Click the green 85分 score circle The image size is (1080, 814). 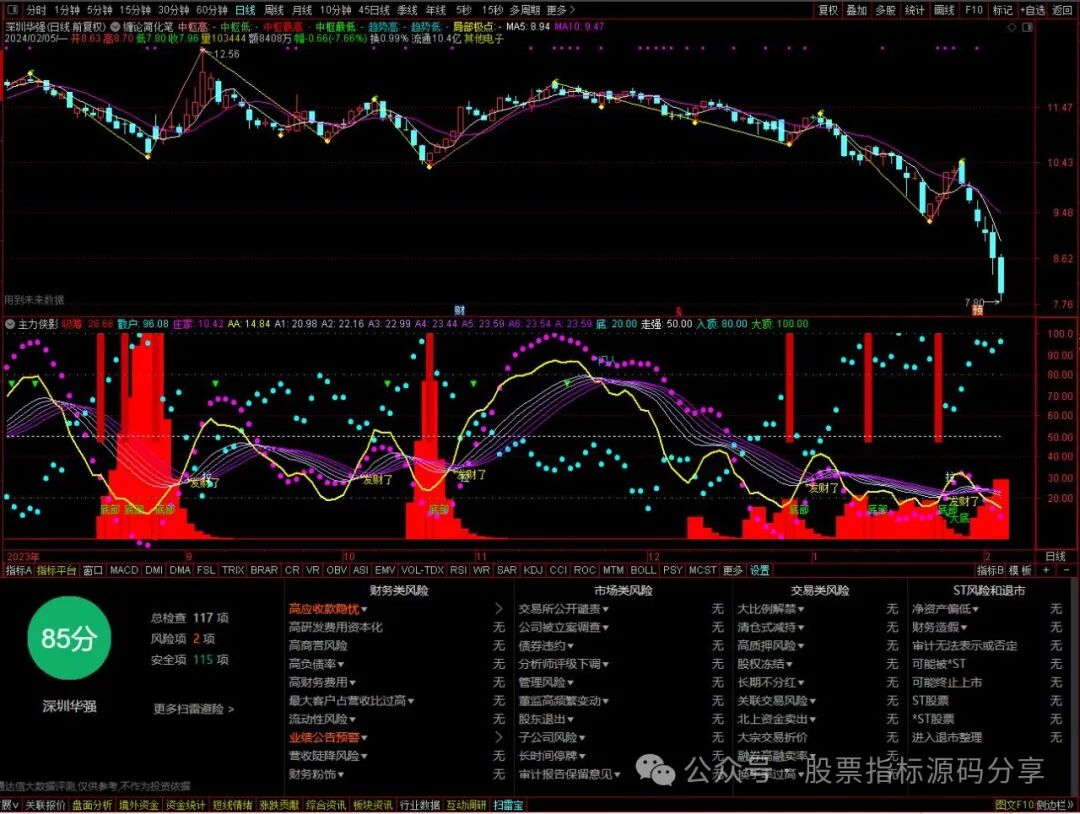tap(68, 638)
